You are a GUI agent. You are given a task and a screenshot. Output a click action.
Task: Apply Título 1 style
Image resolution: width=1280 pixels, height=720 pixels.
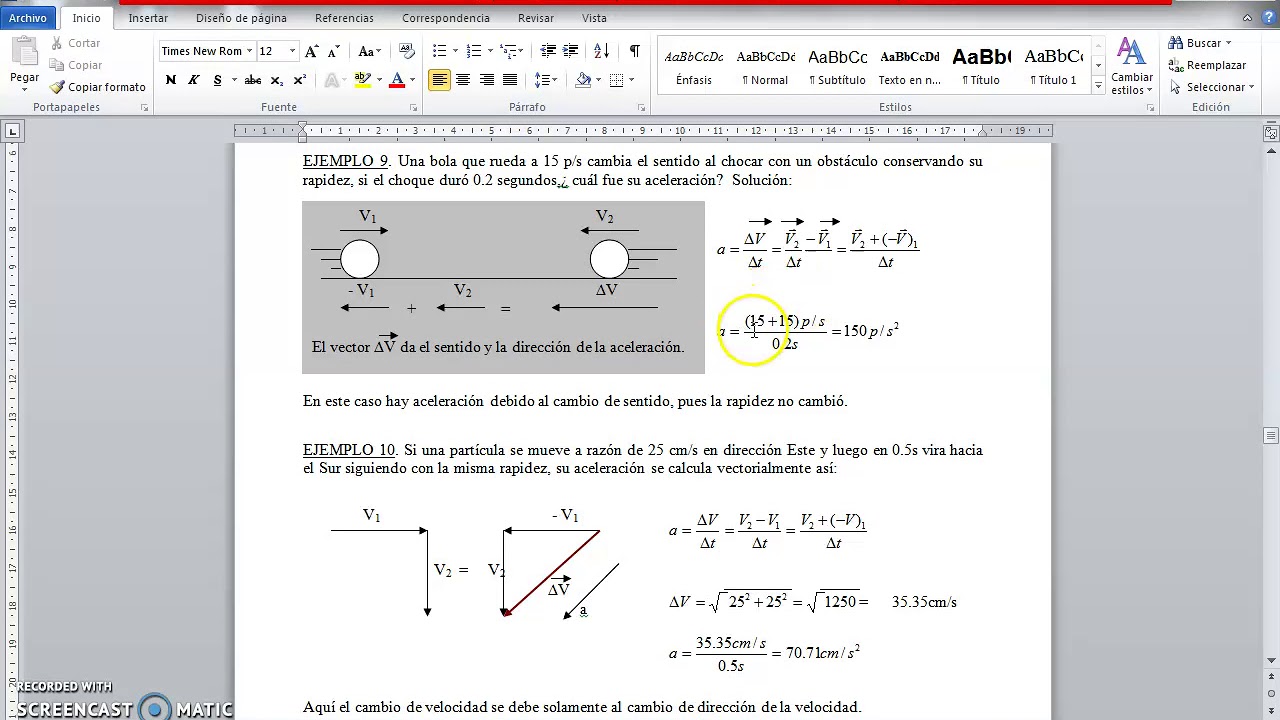[1054, 67]
